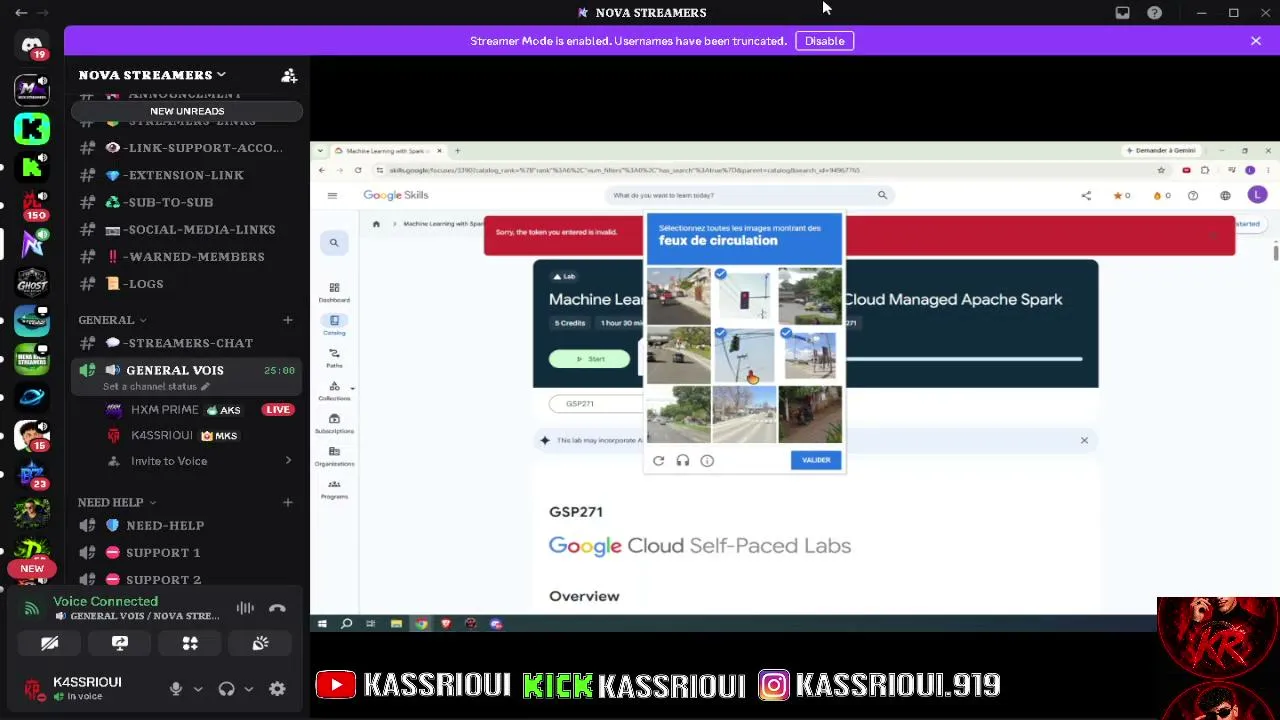
Task: Get the audio captcha challenge
Action: click(683, 461)
